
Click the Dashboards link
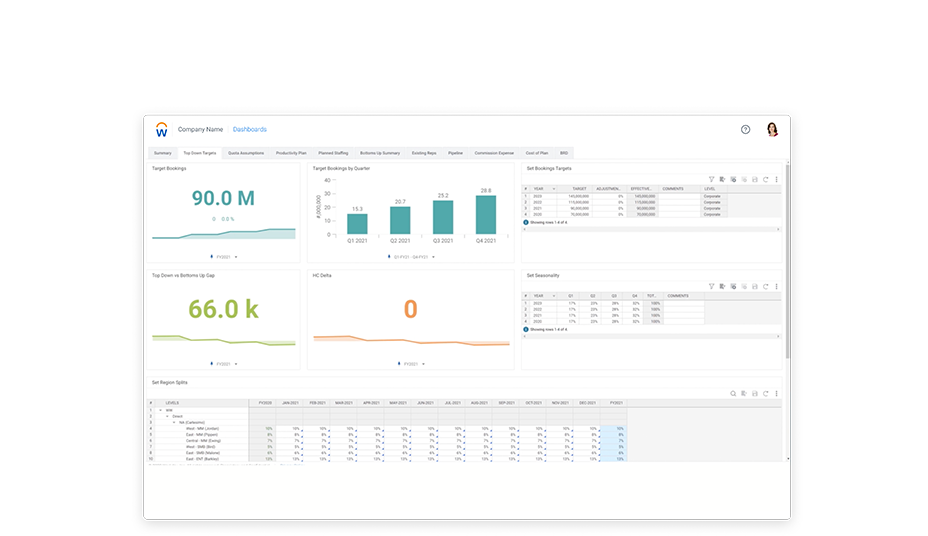[250, 130]
